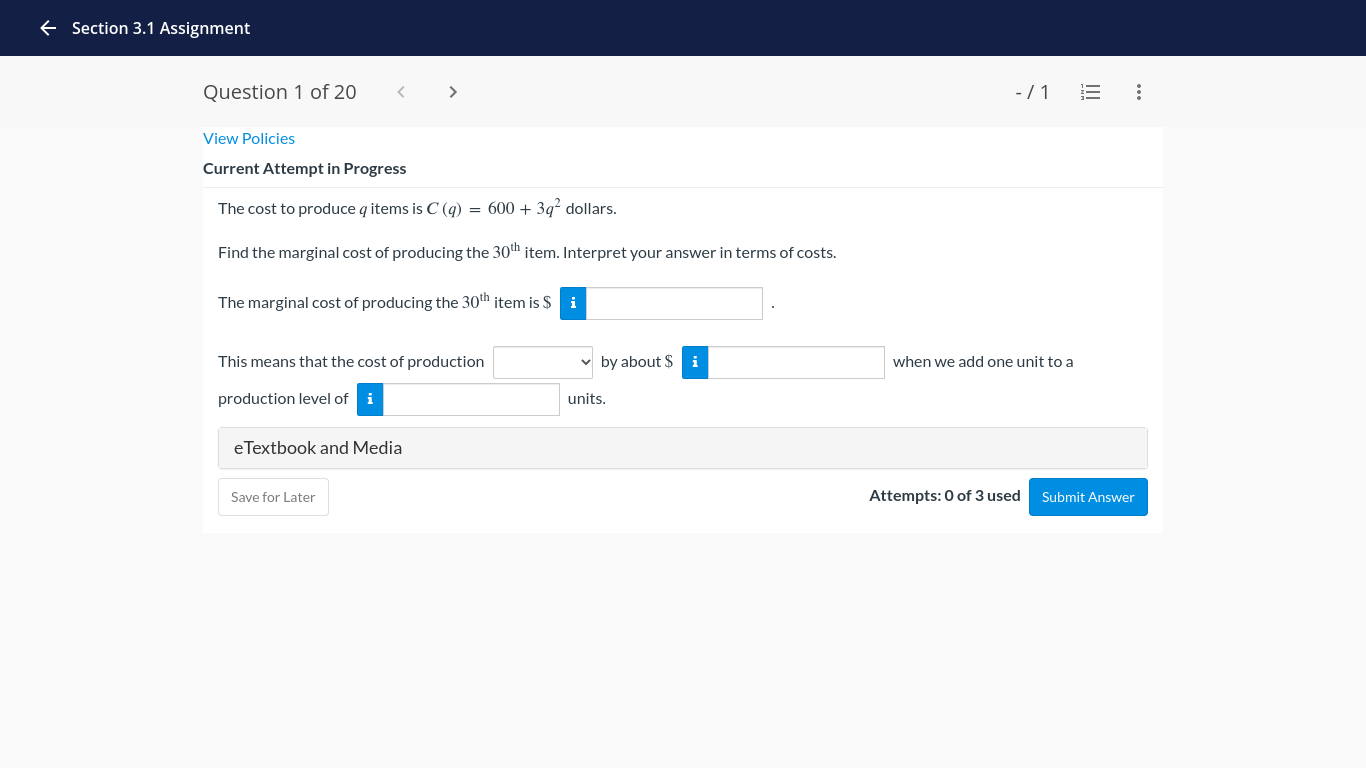Expand the eTextbook and Media section
1366x768 pixels.
click(683, 447)
